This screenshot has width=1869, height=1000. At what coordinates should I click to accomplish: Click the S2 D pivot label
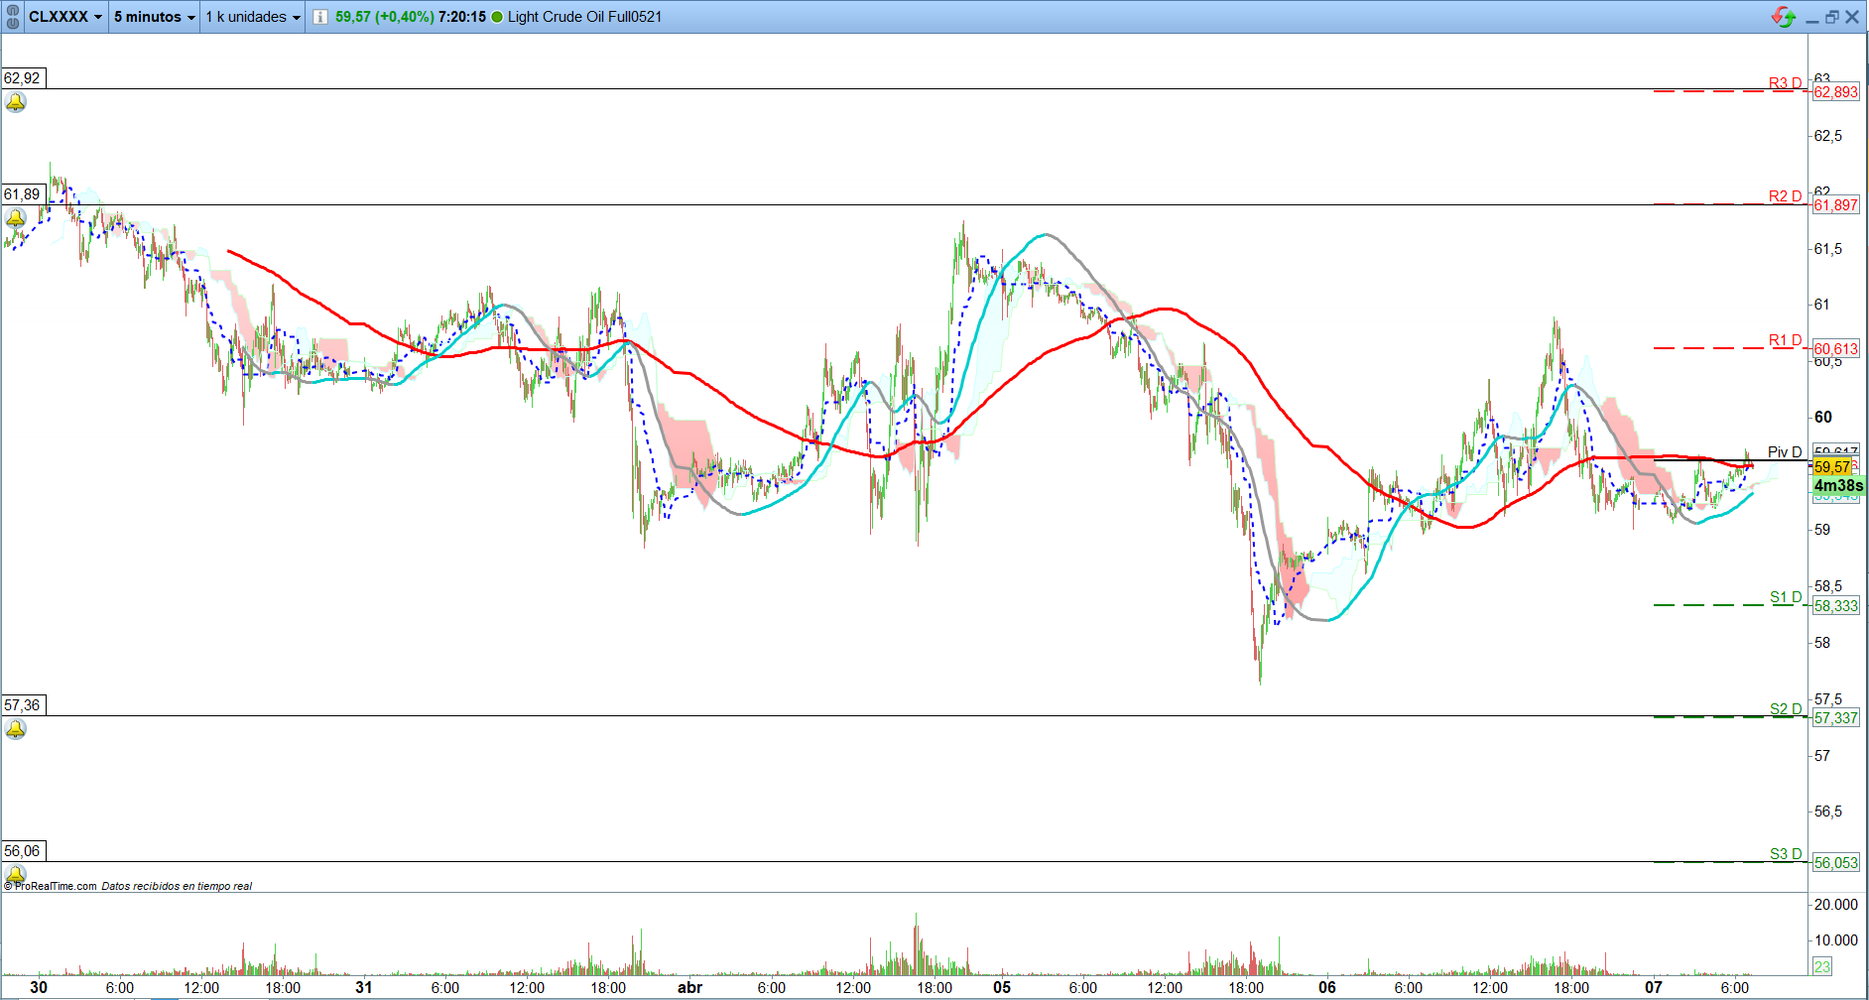click(x=1786, y=709)
